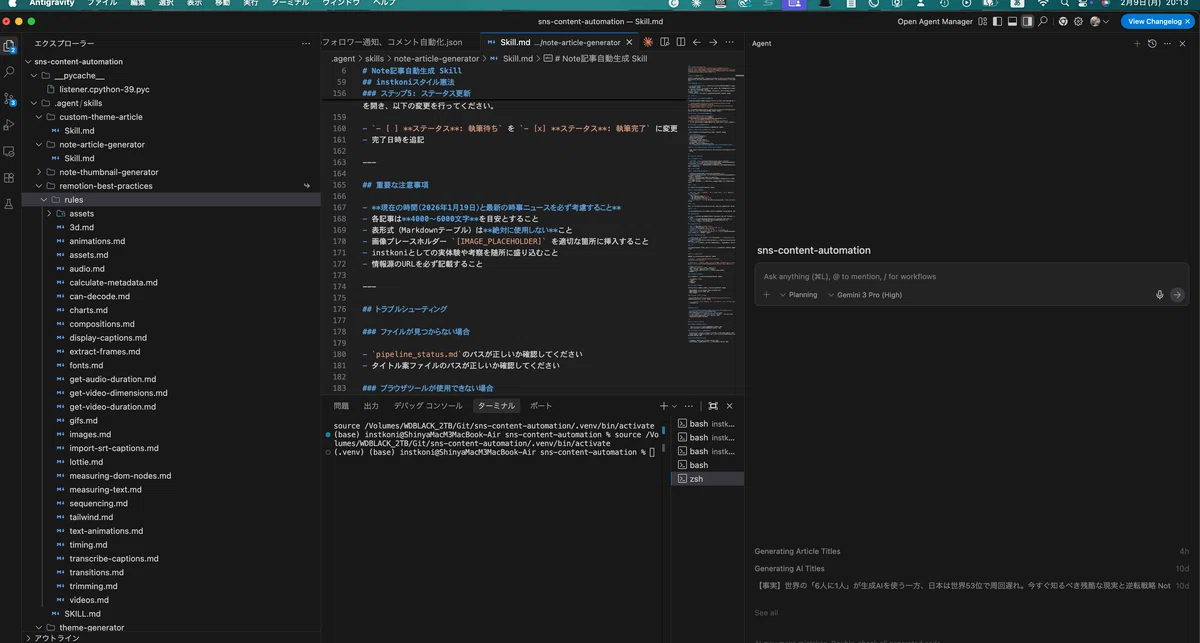The height and width of the screenshot is (643, 1200).
Task: Click View Changelog button
Action: pos(1157,21)
